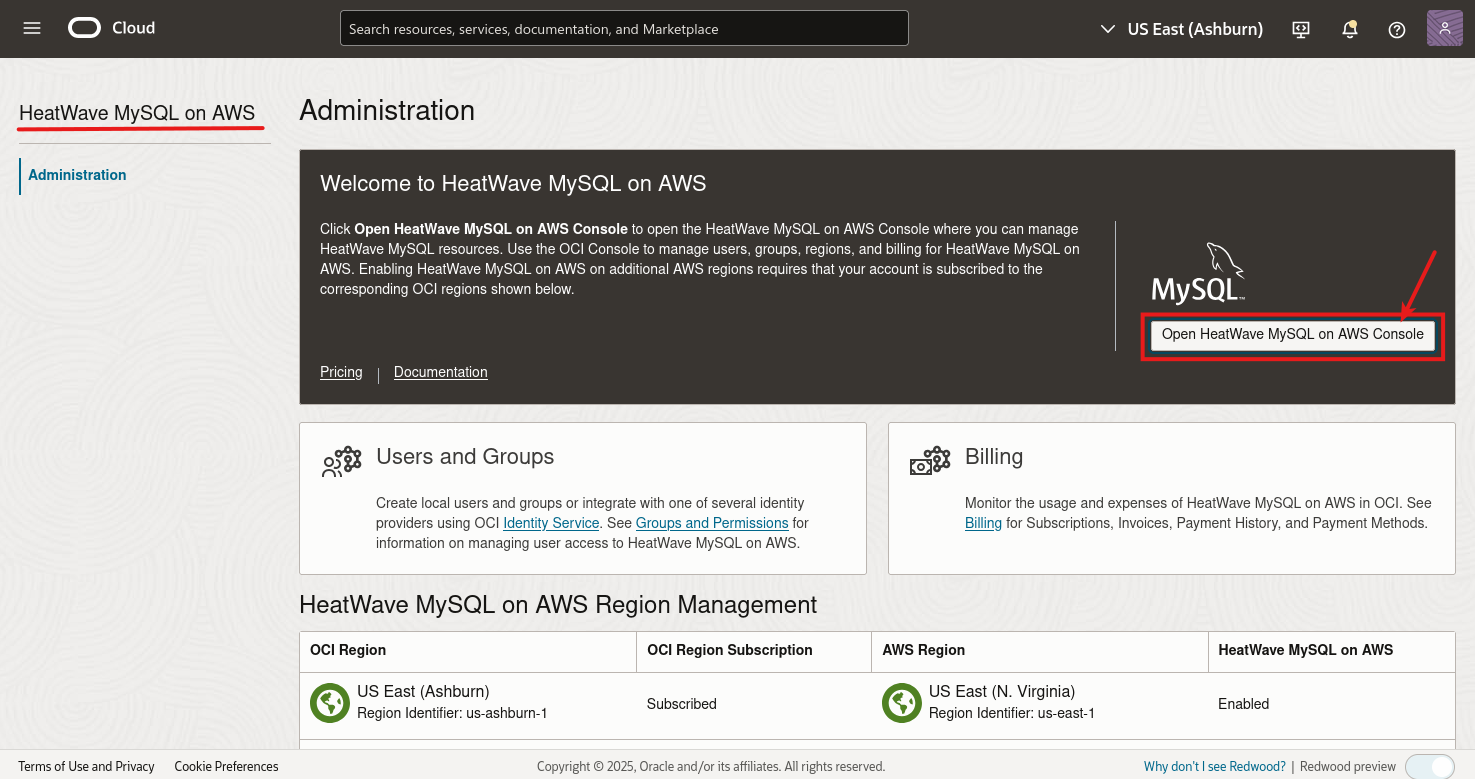Open Cookie Preferences in the footer
The height and width of the screenshot is (779, 1475).
click(x=226, y=766)
